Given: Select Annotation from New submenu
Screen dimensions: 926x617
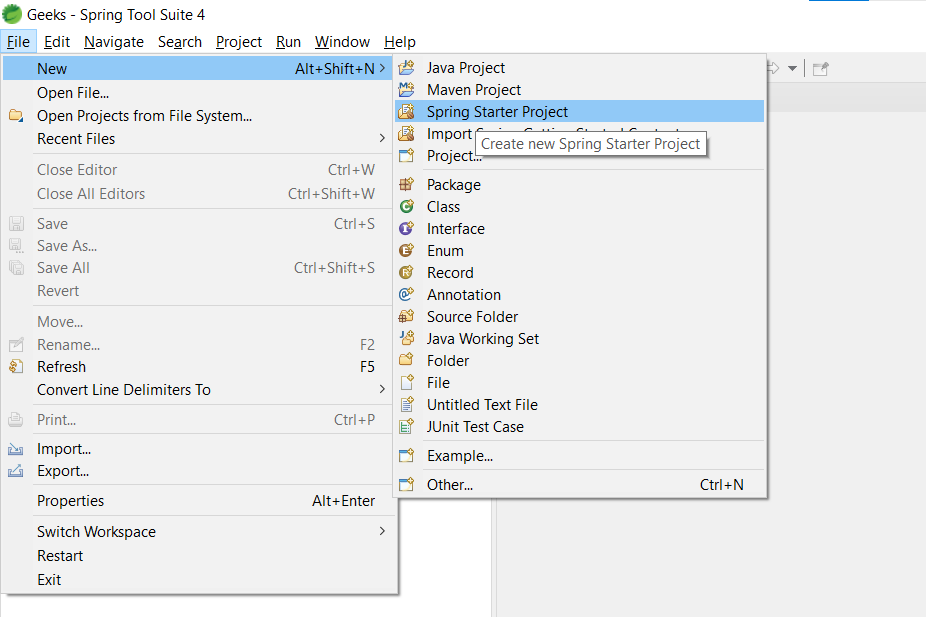Looking at the screenshot, I should [x=579, y=294].
